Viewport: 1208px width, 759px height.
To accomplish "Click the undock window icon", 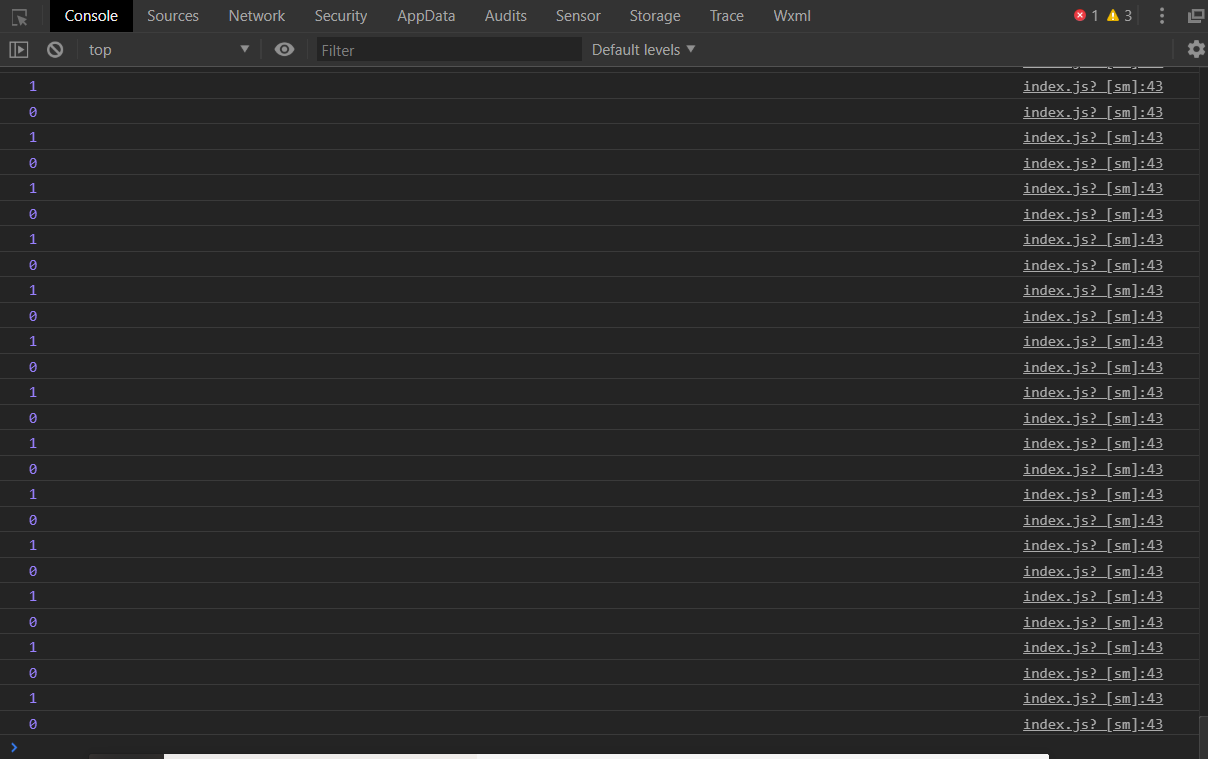I will 1196,16.
